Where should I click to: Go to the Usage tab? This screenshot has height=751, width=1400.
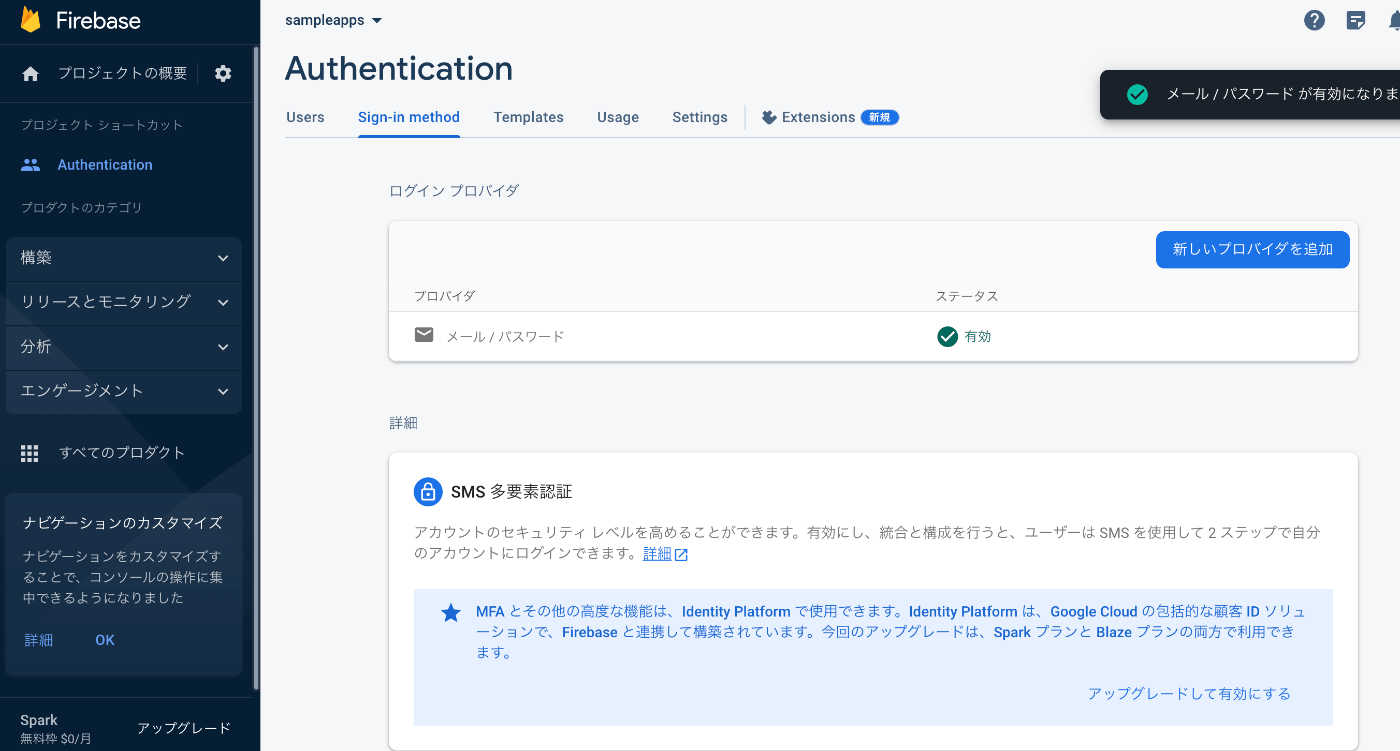pyautogui.click(x=618, y=117)
